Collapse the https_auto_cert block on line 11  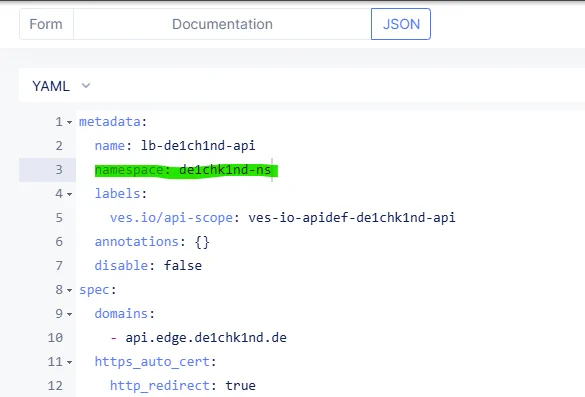coord(69,362)
